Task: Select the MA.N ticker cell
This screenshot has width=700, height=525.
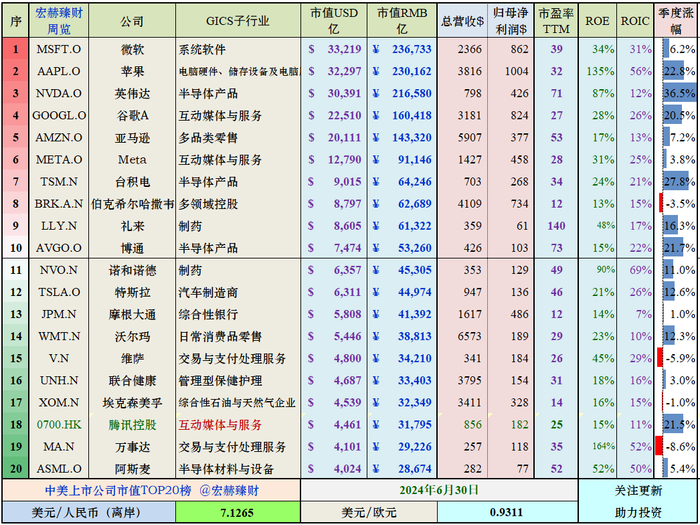Action: coord(59,447)
